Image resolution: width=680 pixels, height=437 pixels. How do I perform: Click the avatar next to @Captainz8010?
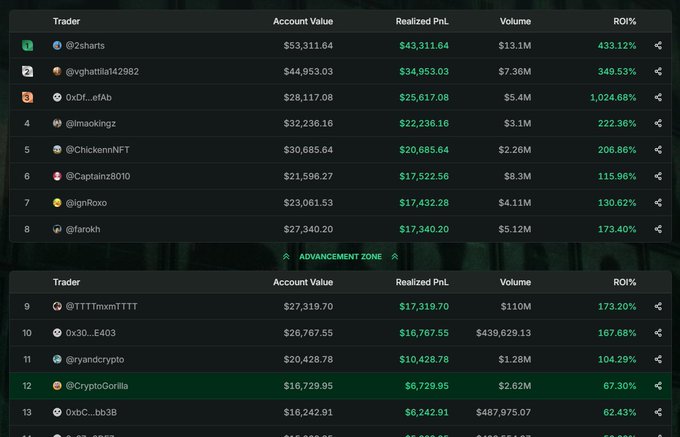58,176
